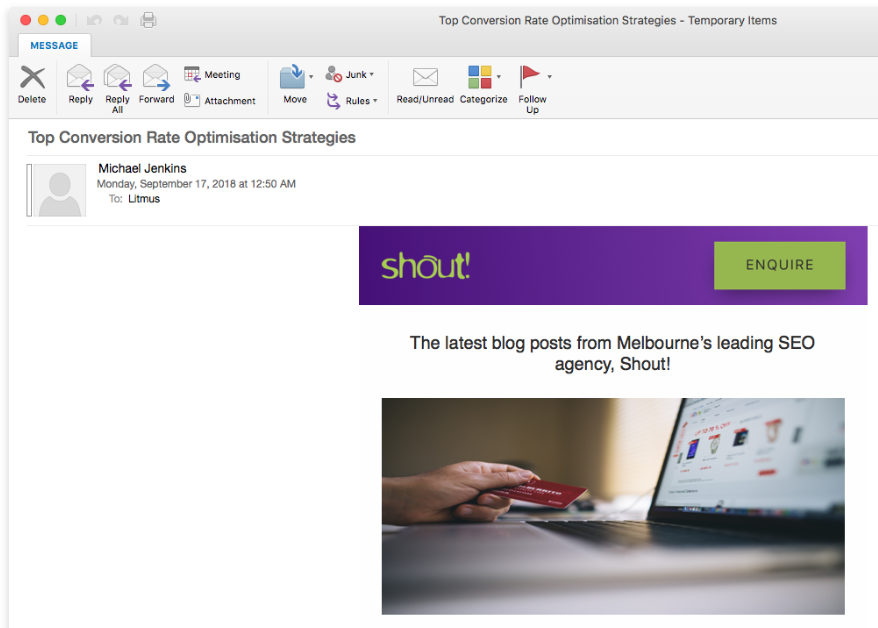Create a Meeting from this email
Image resolution: width=878 pixels, height=628 pixels.
click(212, 74)
